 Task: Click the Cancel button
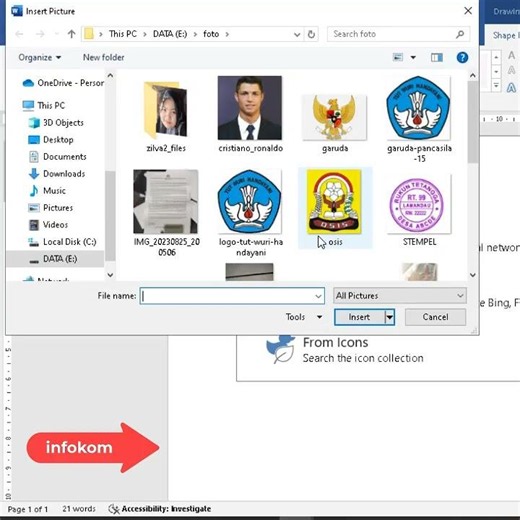[435, 317]
